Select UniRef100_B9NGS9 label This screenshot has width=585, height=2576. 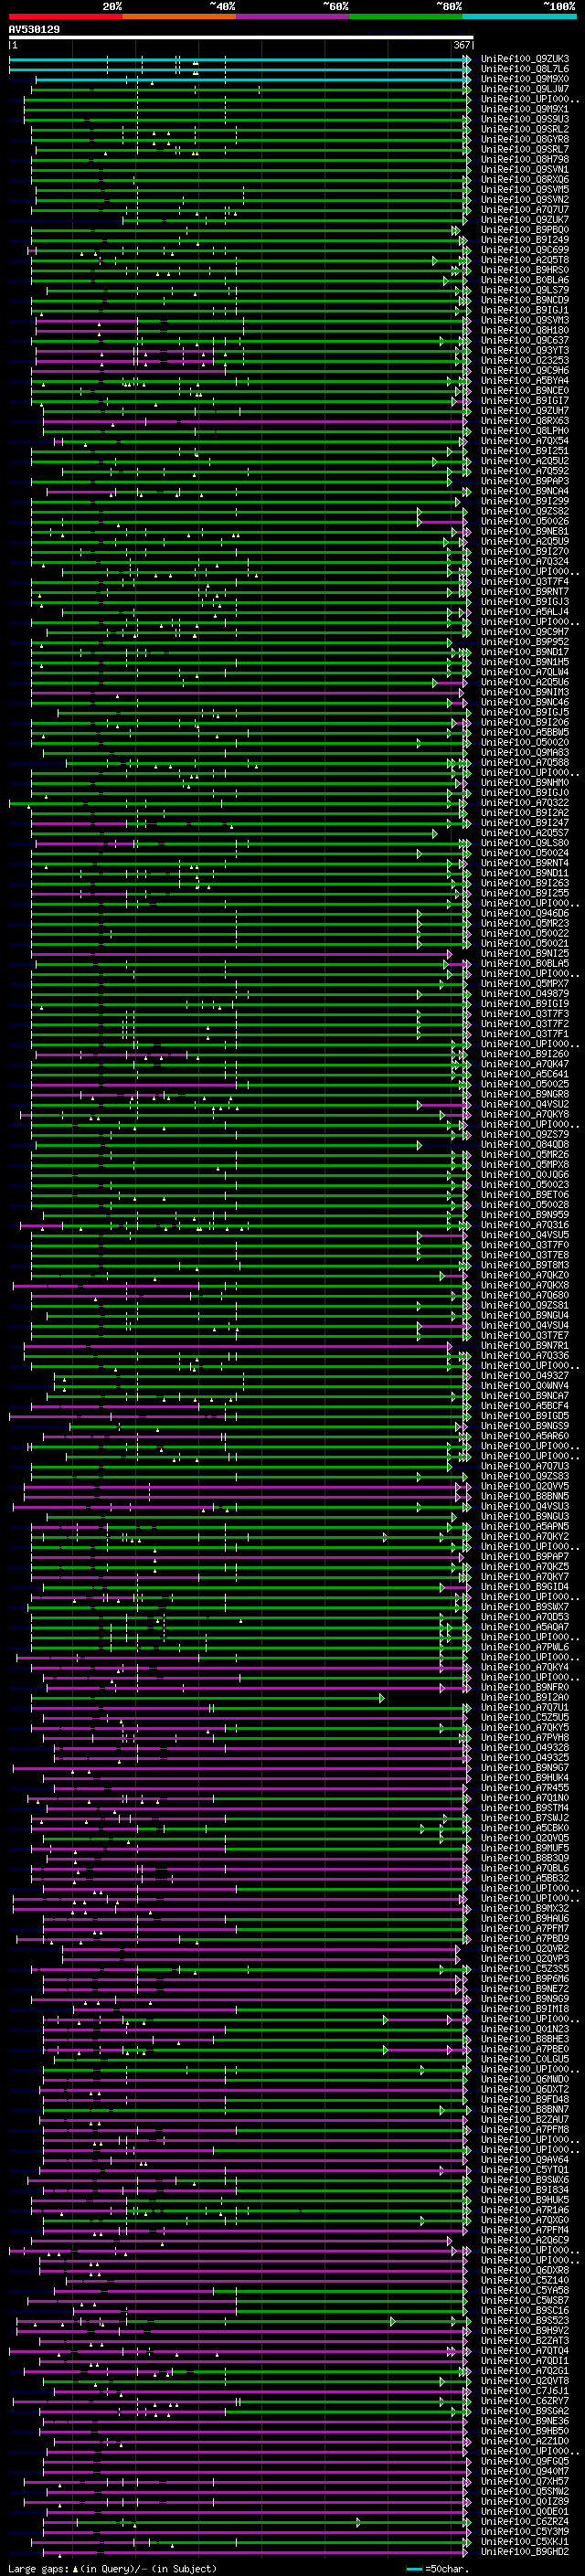pos(525,1426)
